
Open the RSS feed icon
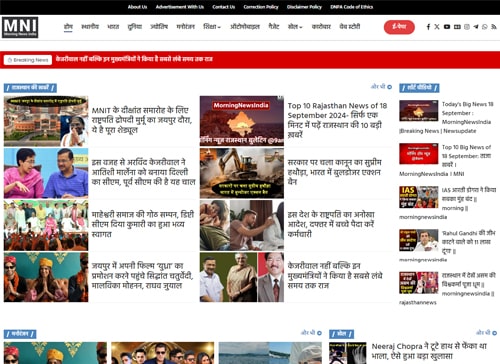(x=494, y=27)
